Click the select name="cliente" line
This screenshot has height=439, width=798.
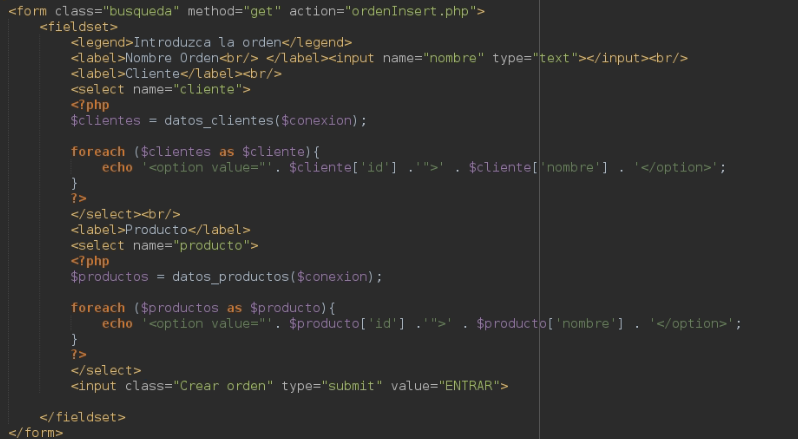(161, 90)
